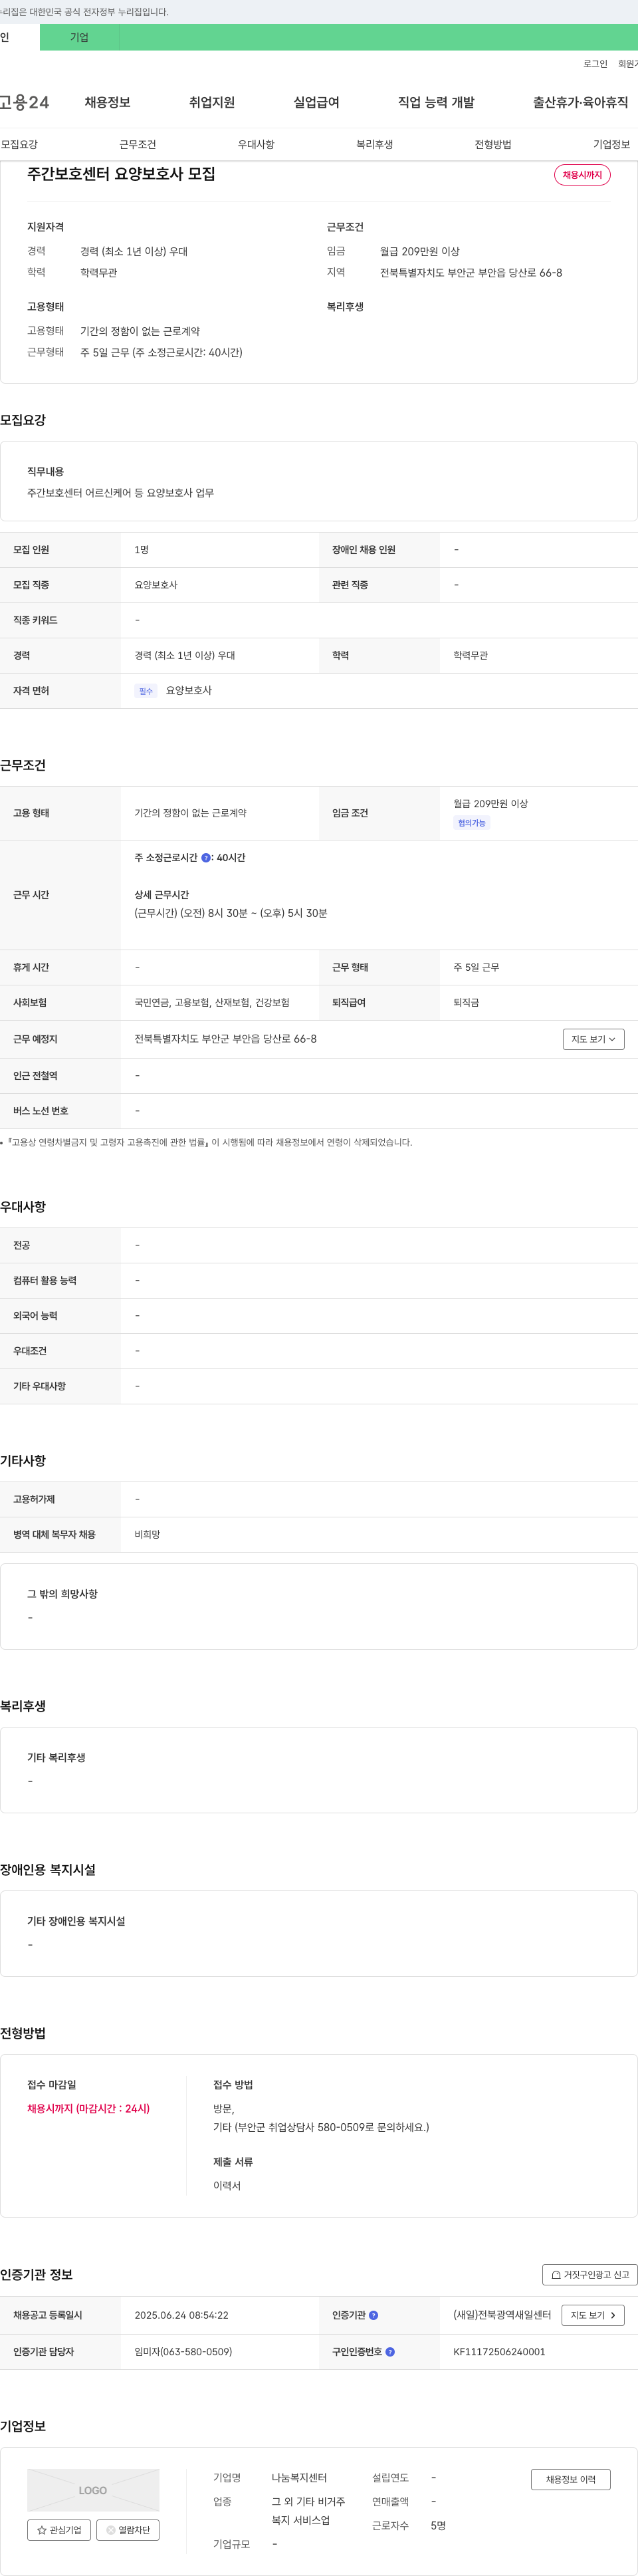The image size is (638, 2576).
Task: Open the 직업 능력 개발 menu
Action: 436,102
